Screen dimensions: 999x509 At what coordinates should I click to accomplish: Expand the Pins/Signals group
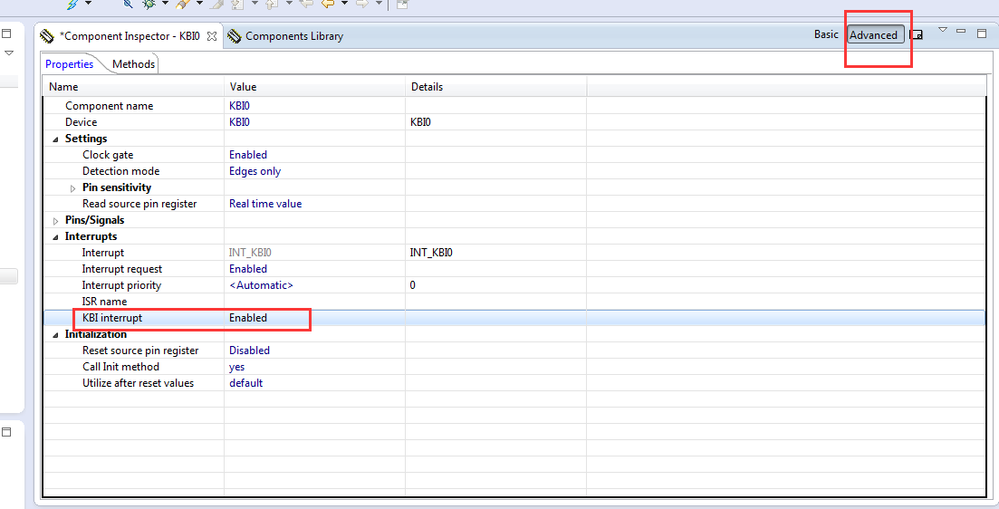coord(56,220)
